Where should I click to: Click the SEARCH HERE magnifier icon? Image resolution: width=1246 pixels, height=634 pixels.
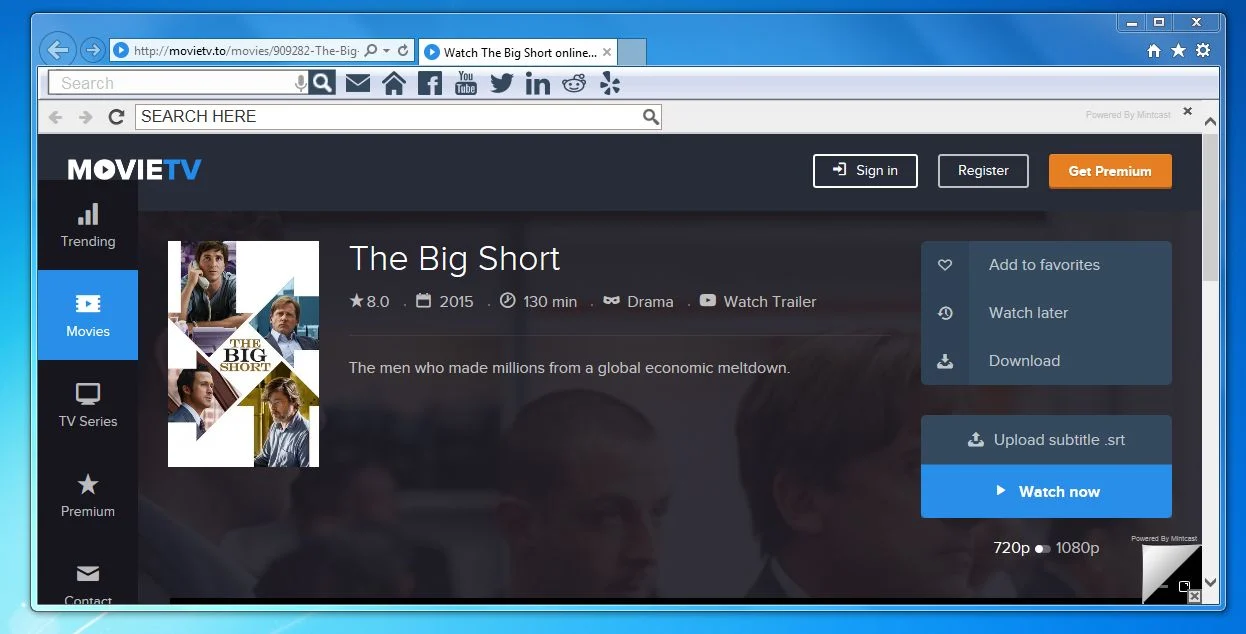pyautogui.click(x=651, y=117)
